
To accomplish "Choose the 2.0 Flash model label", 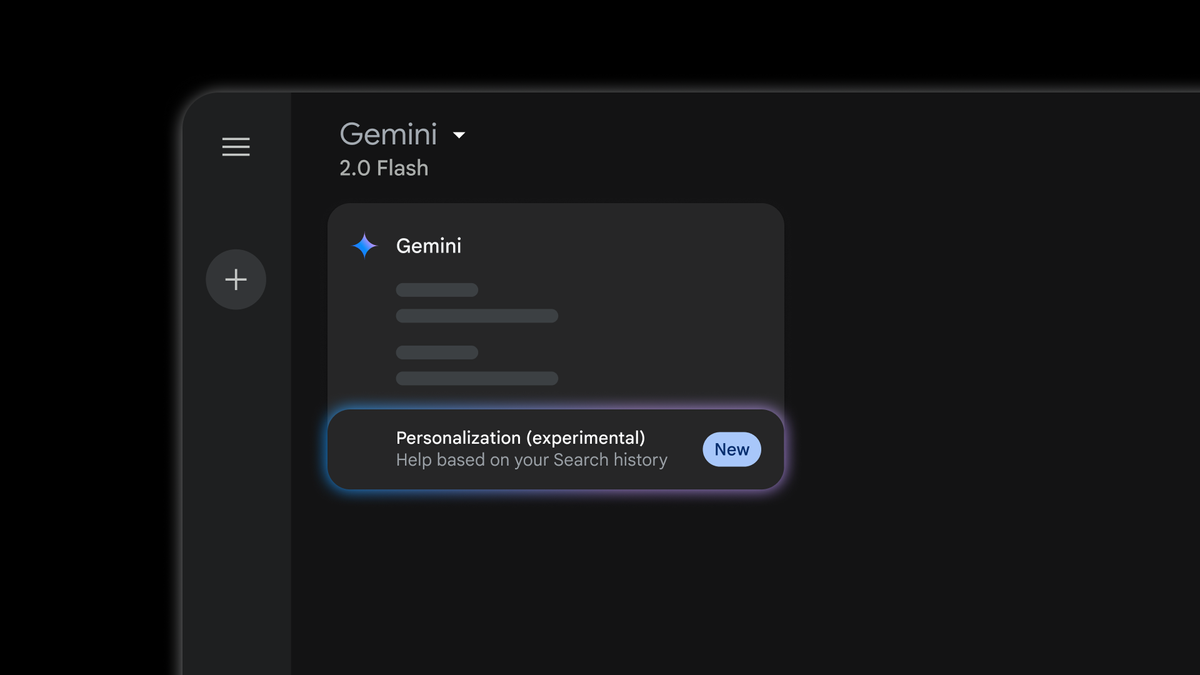I will coord(383,167).
